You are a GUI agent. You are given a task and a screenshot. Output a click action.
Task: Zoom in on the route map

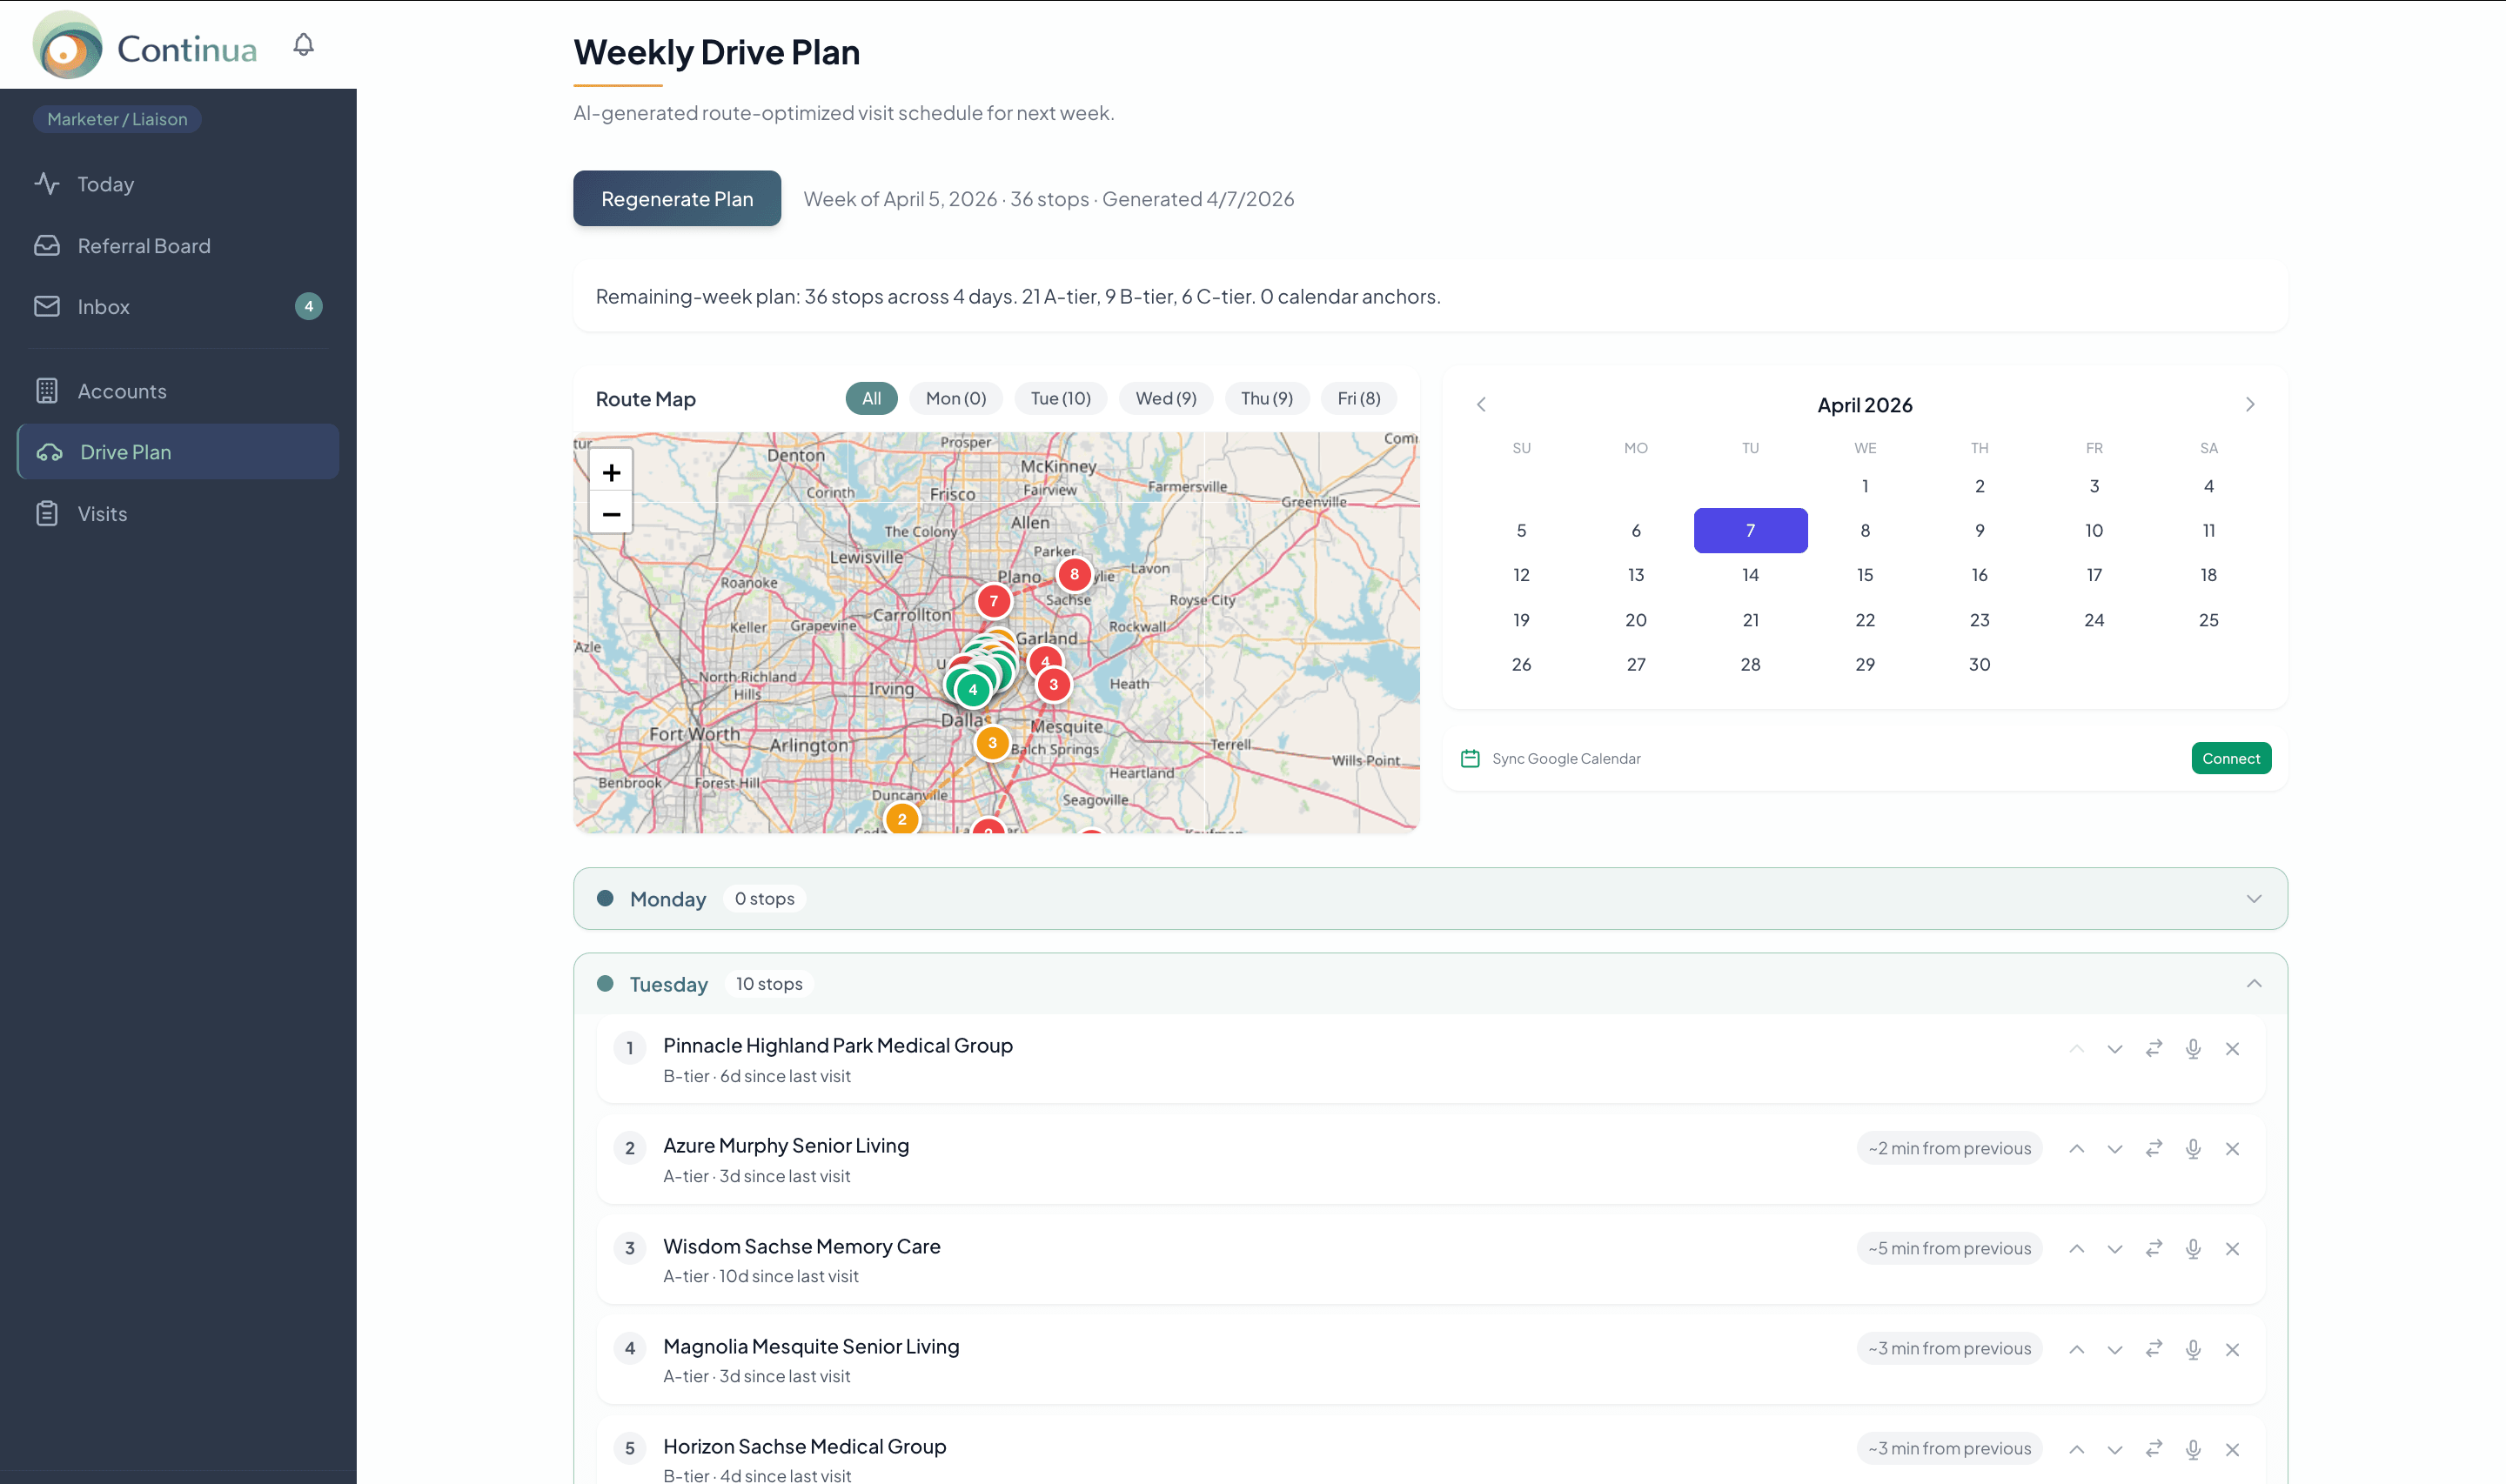click(610, 471)
